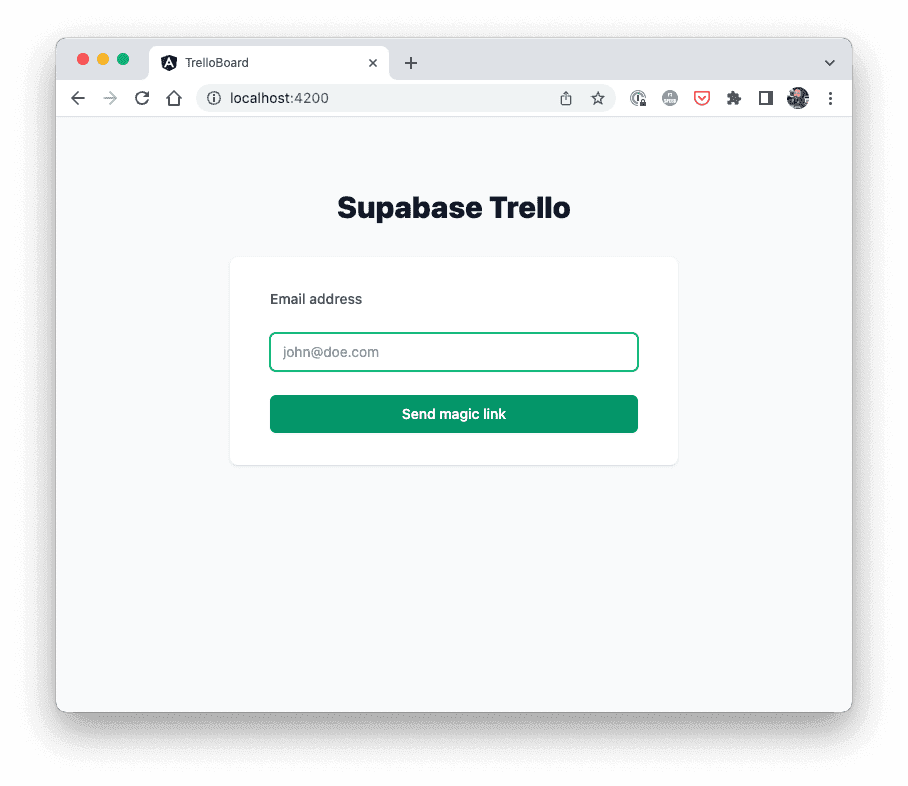Image resolution: width=908 pixels, height=786 pixels.
Task: Maximize using the green traffic light button
Action: coord(122,59)
